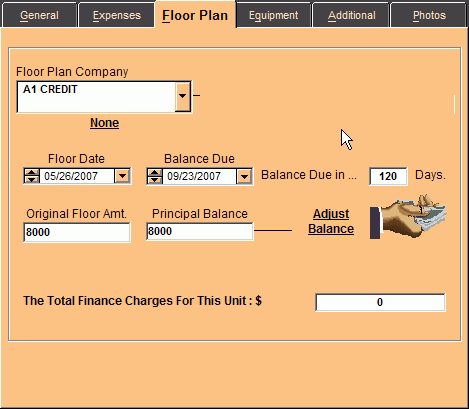This screenshot has width=469, height=409.
Task: Click the None link under company
Action: pyautogui.click(x=104, y=123)
